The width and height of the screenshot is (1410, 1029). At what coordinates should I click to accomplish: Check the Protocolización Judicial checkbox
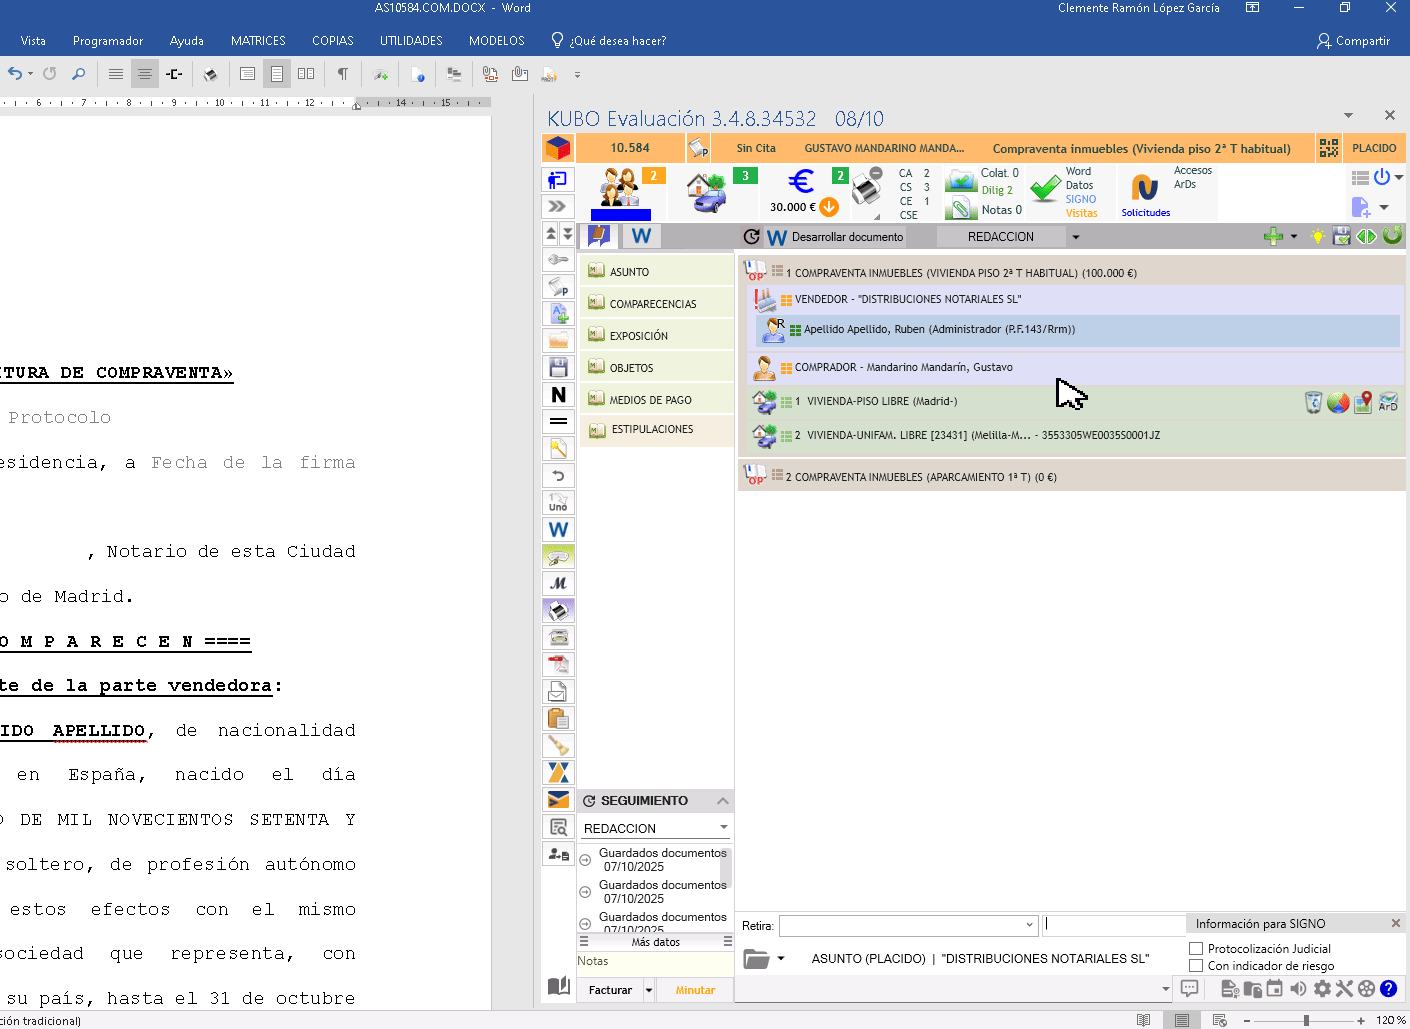point(1196,949)
